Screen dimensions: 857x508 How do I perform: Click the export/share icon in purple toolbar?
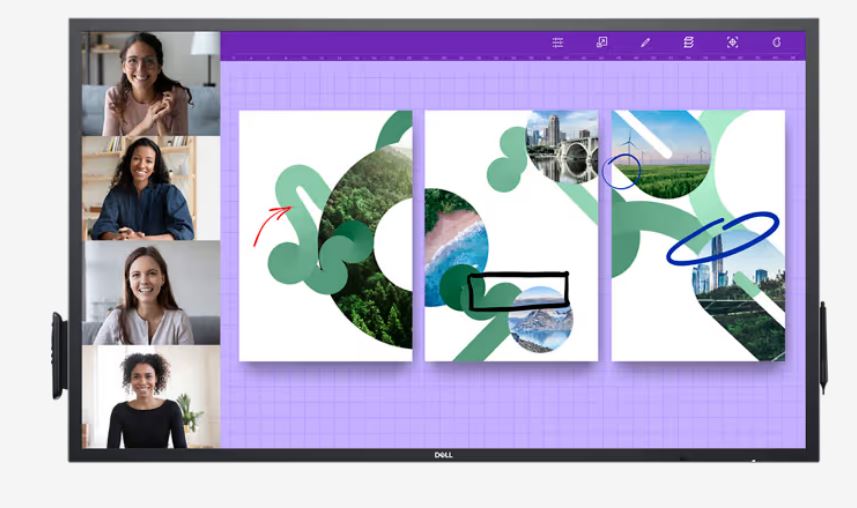point(602,42)
